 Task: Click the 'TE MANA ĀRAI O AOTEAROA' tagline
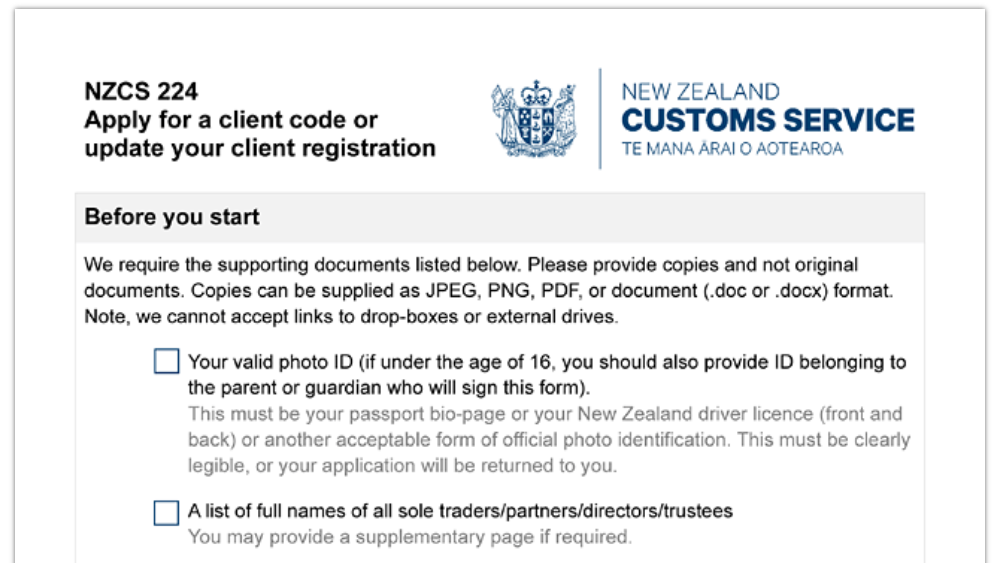pyautogui.click(x=732, y=149)
